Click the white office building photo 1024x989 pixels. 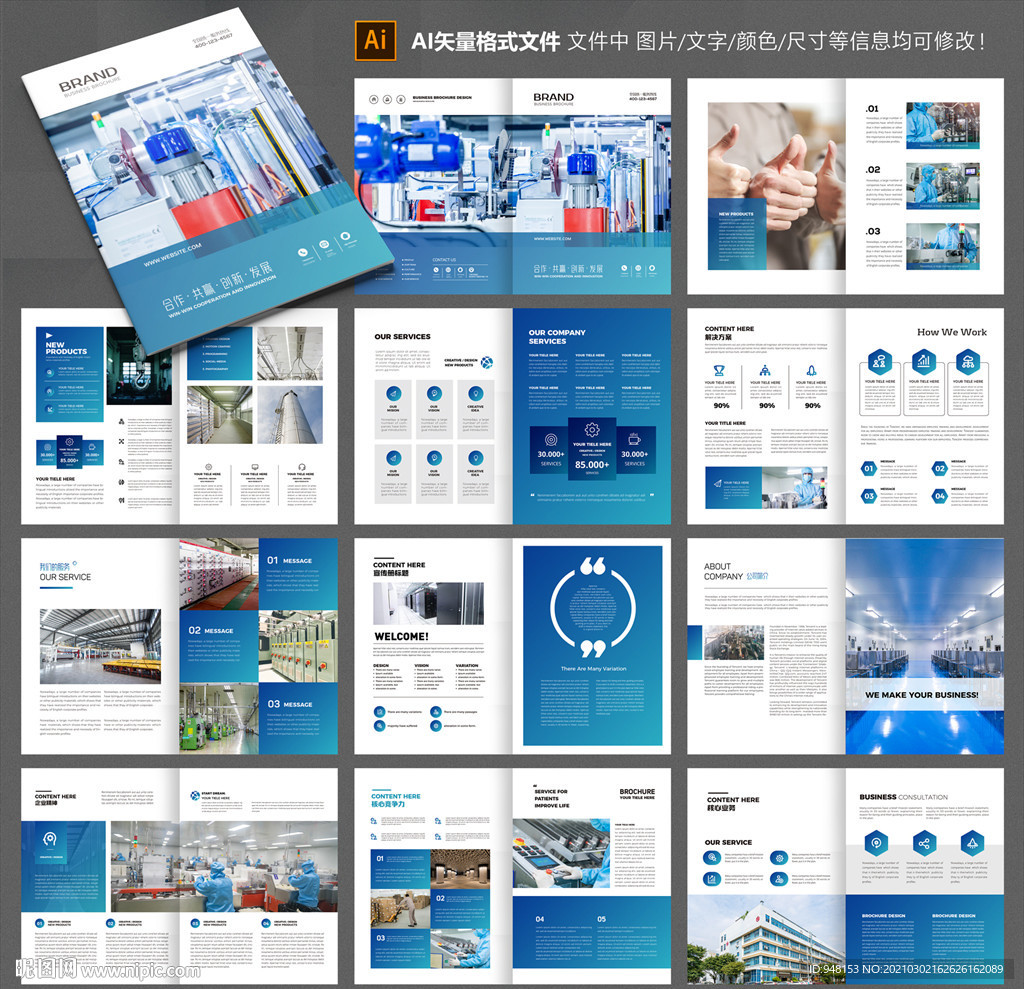point(766,939)
